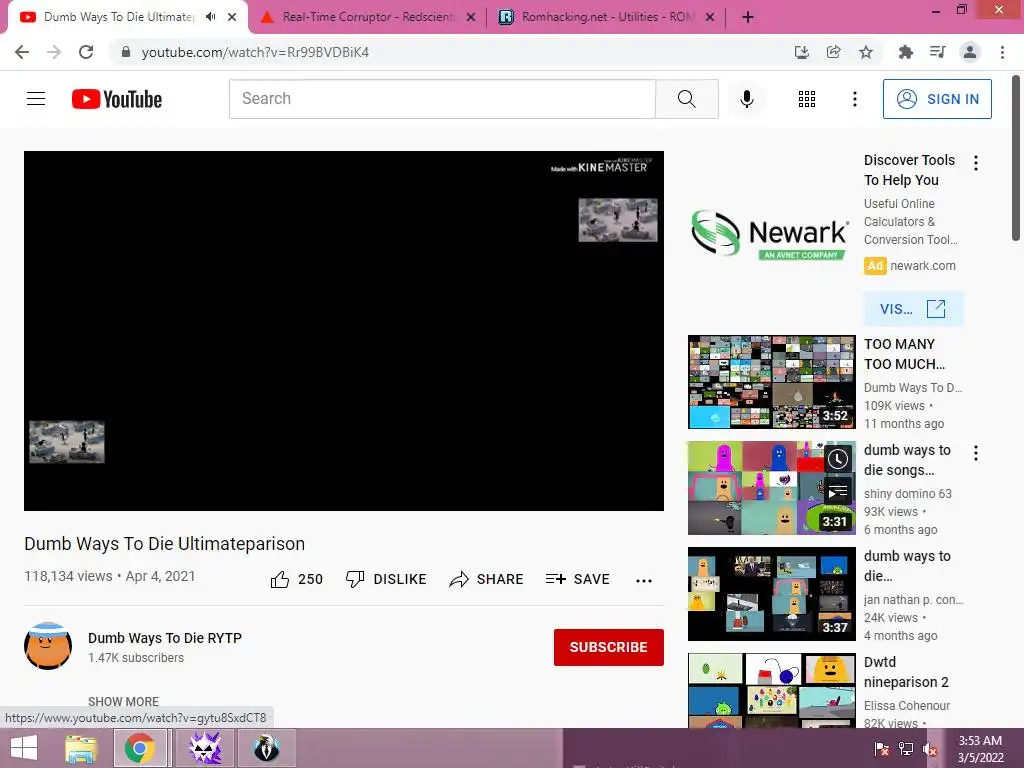Open the TOO MANY TOO MUCH video thumbnail

coord(771,382)
